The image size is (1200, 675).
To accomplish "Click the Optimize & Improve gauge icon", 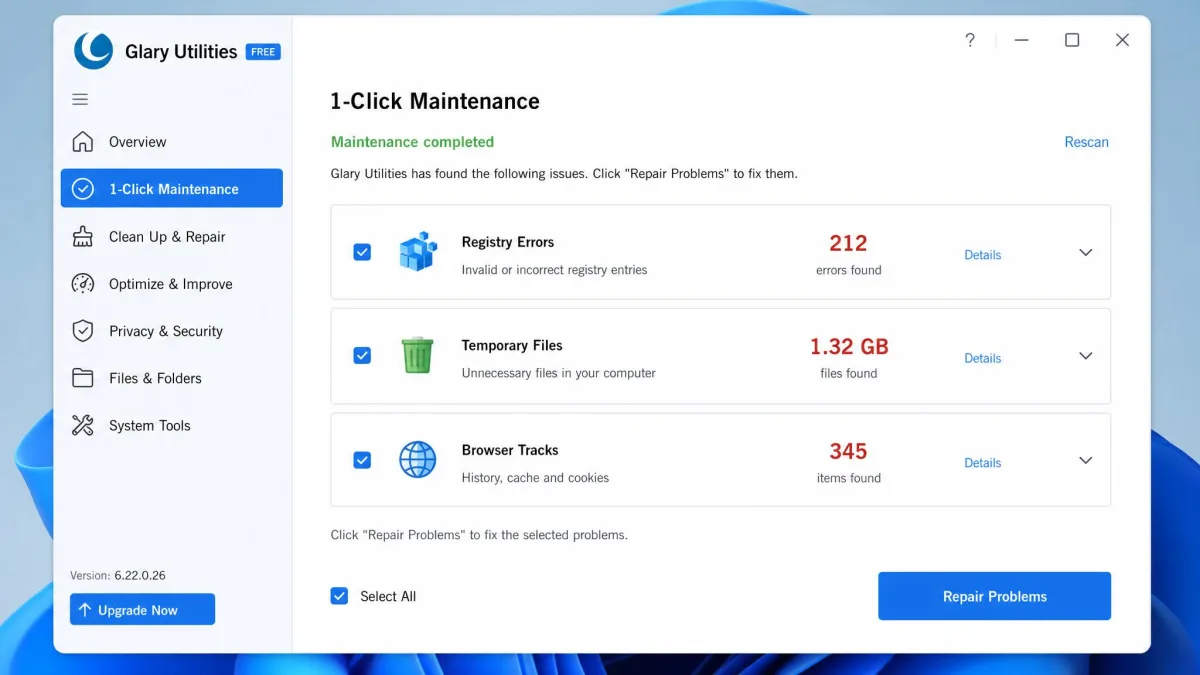I will pyautogui.click(x=83, y=283).
